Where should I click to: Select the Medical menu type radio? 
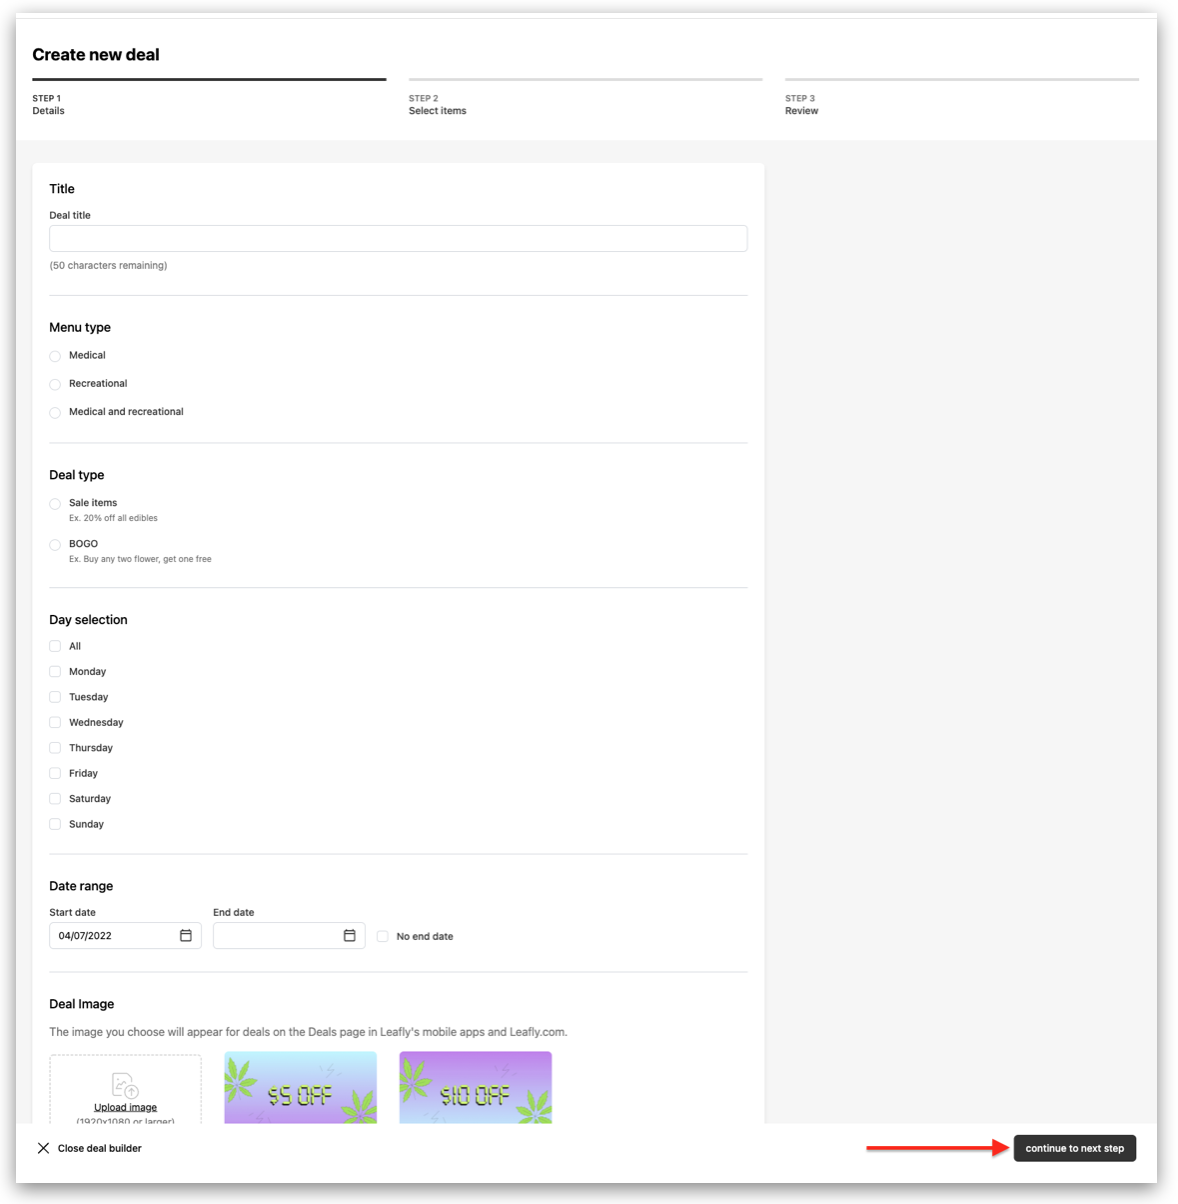pos(55,356)
